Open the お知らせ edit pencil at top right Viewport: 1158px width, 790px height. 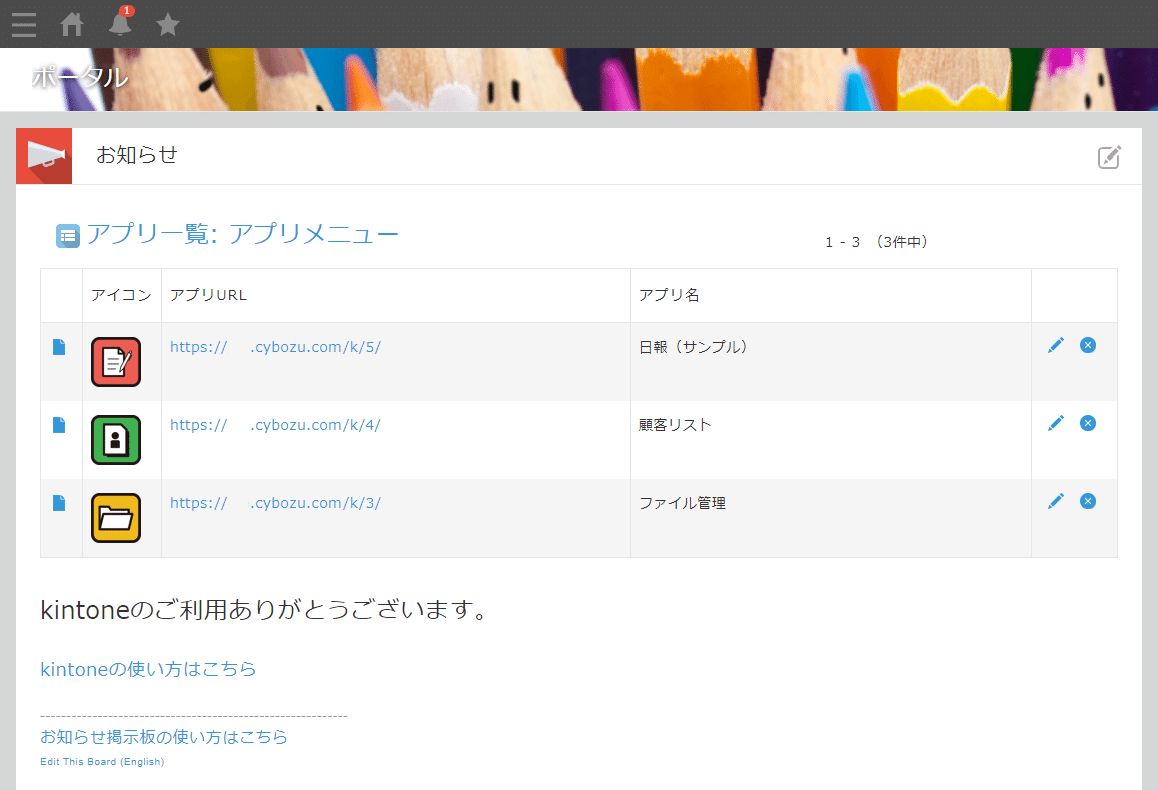point(1109,157)
